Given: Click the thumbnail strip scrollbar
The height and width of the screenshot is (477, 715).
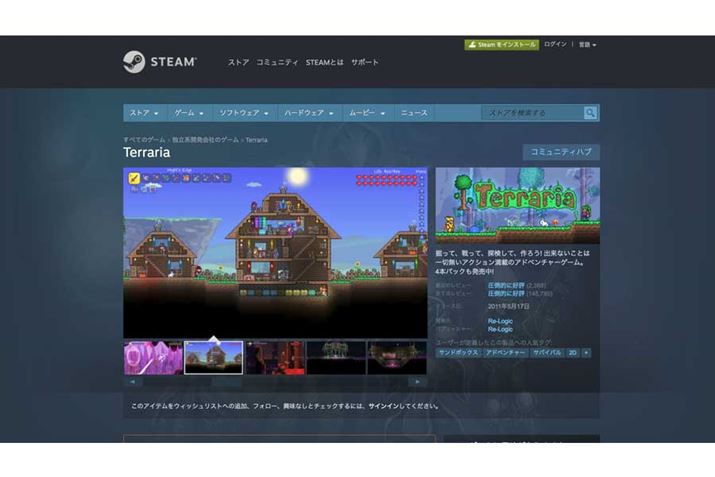Looking at the screenshot, I should pos(275,381).
